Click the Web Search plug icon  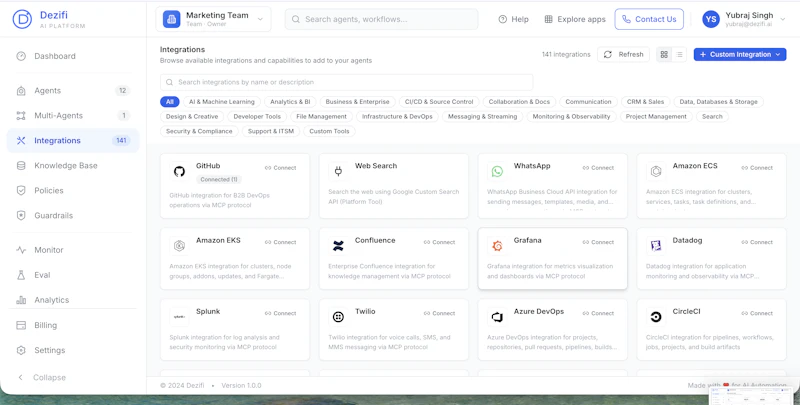coord(338,171)
